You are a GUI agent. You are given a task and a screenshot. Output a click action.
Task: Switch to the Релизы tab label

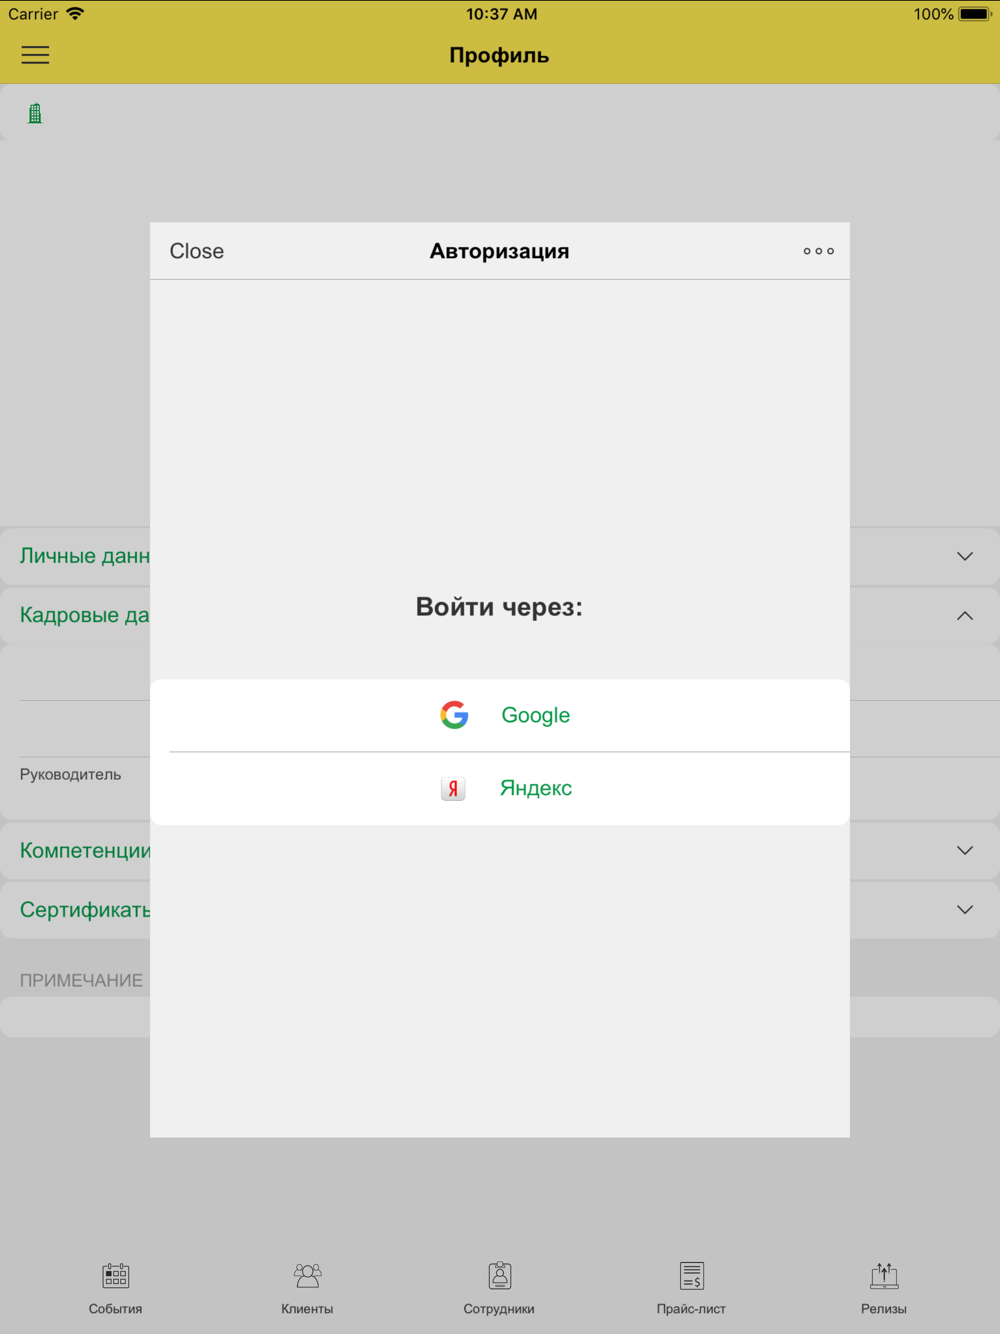[884, 1309]
